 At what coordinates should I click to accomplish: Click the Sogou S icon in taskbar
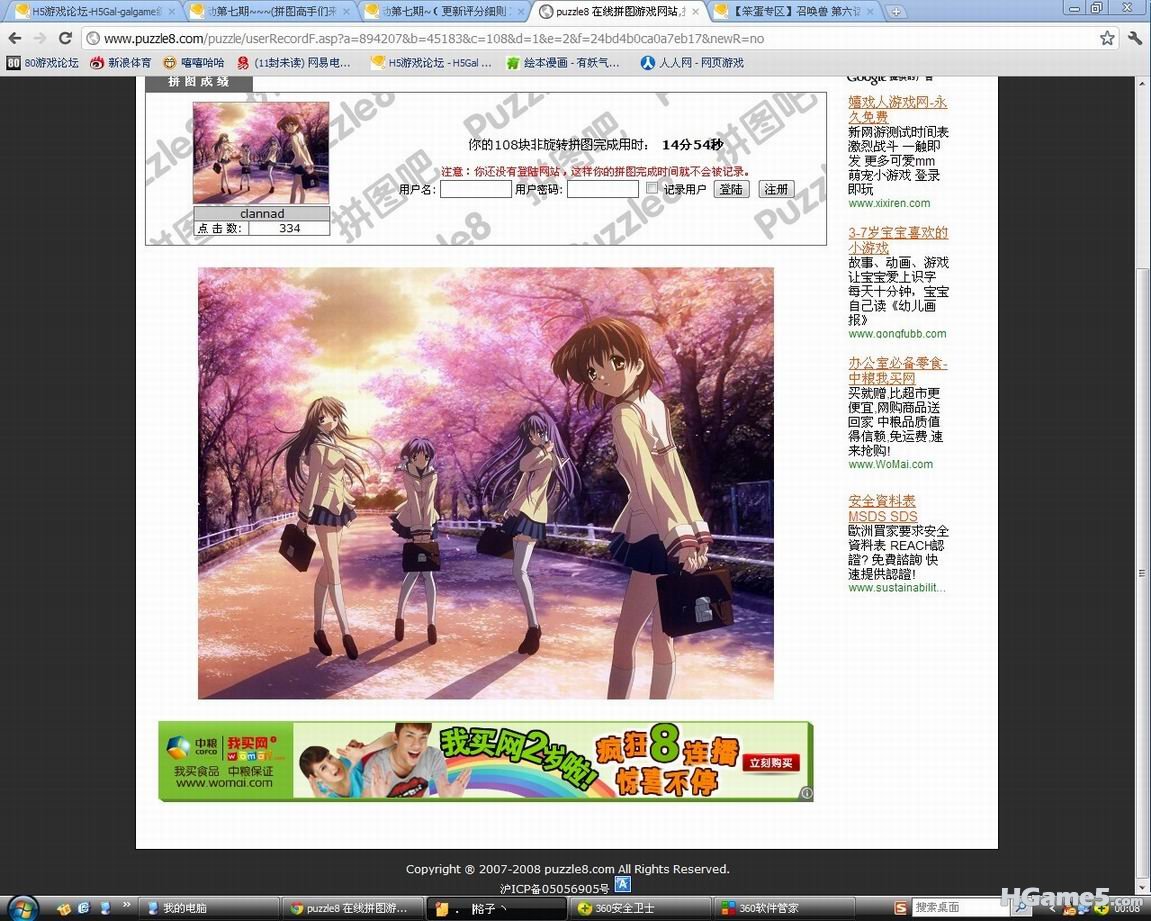click(901, 908)
